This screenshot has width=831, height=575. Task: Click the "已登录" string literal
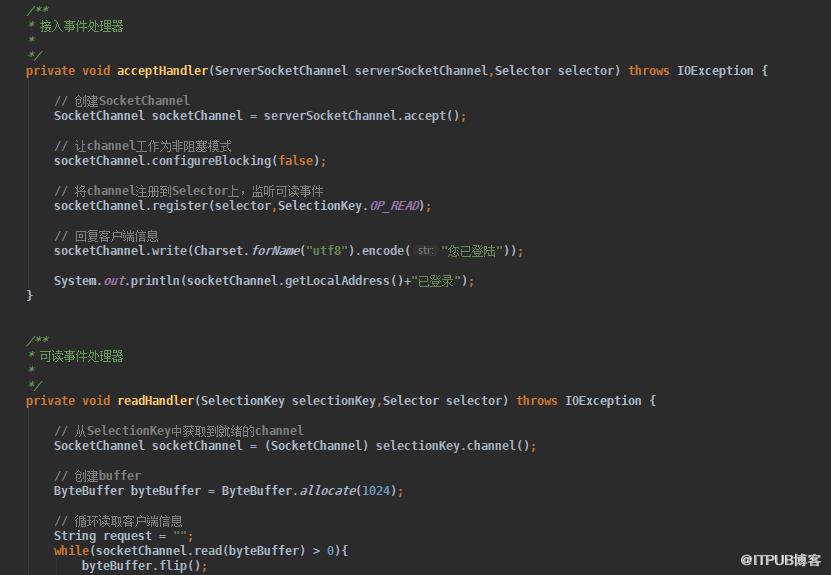(x=436, y=281)
